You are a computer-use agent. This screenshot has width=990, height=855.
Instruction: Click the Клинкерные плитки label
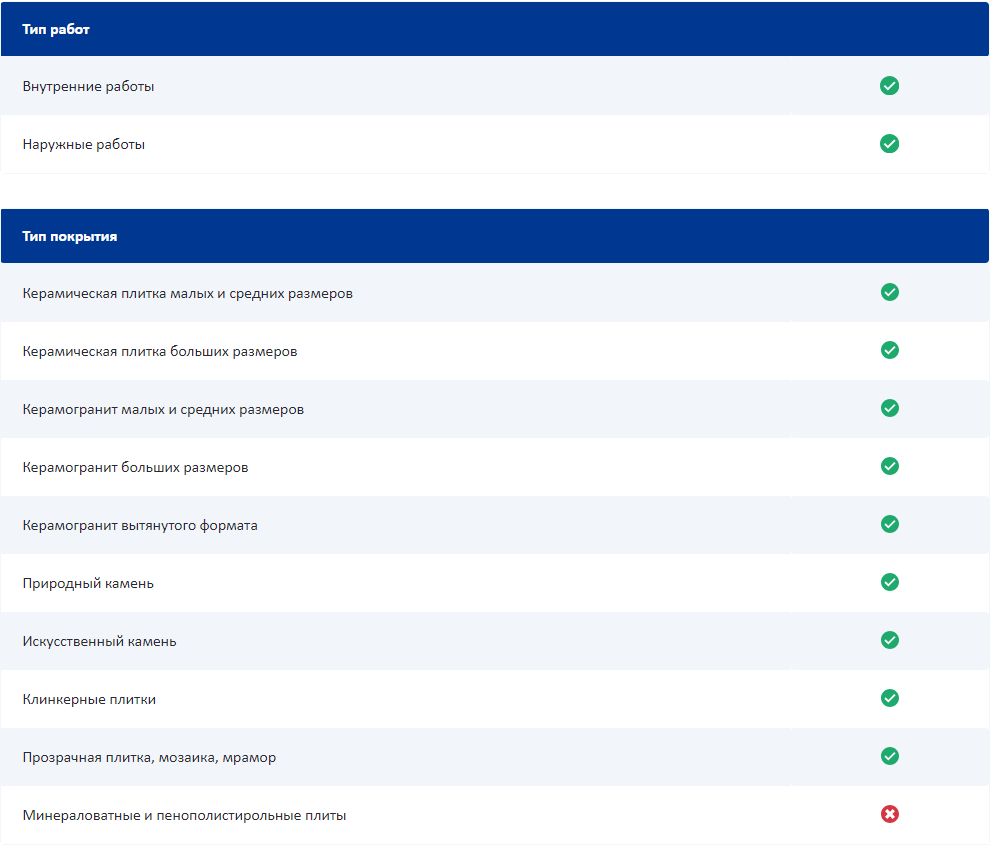[89, 699]
